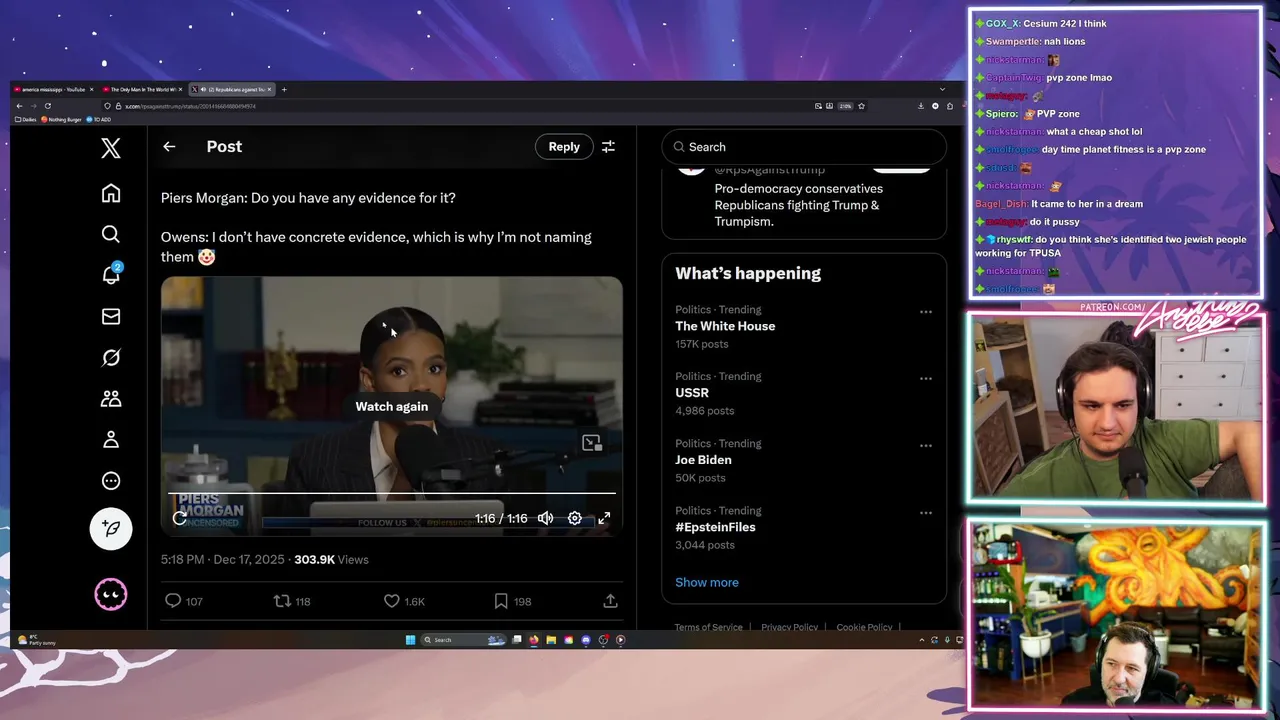
Task: Open more options for the #EpsteinFiles trend
Action: click(x=926, y=513)
